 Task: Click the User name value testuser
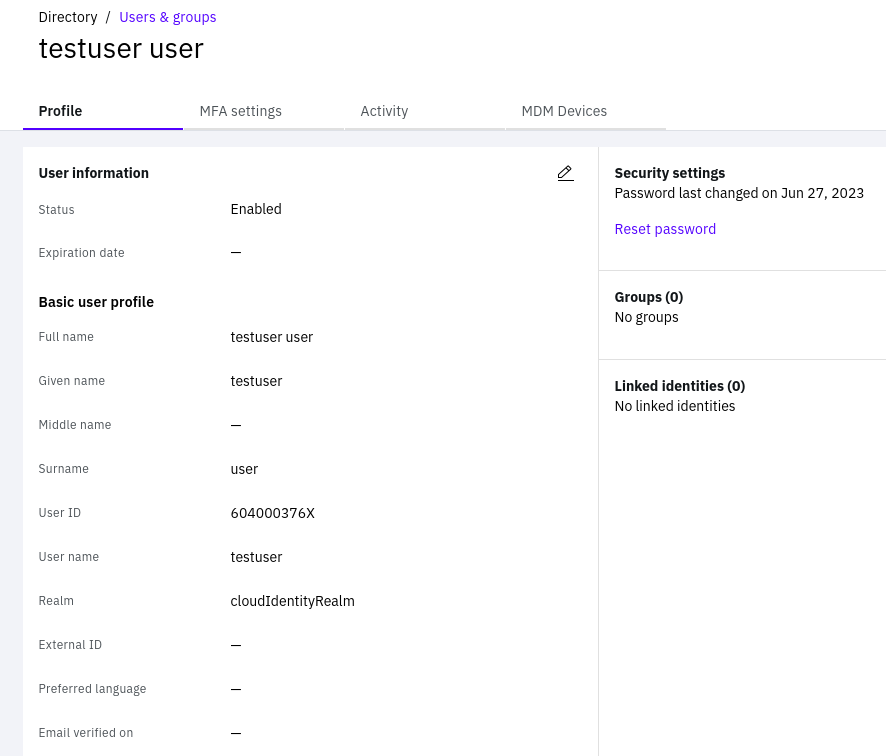pos(256,557)
